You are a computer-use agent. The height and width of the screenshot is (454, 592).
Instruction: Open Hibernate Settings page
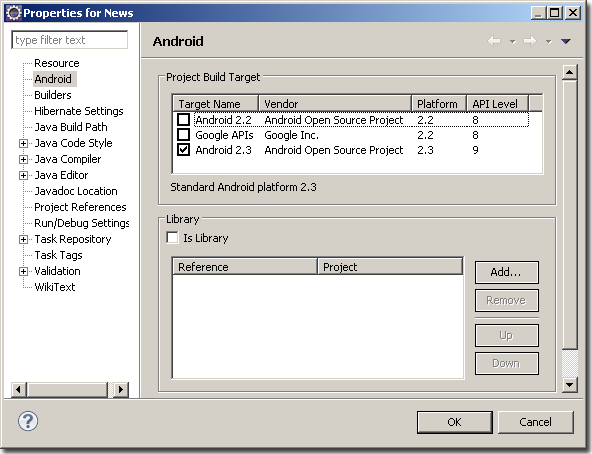point(79,111)
